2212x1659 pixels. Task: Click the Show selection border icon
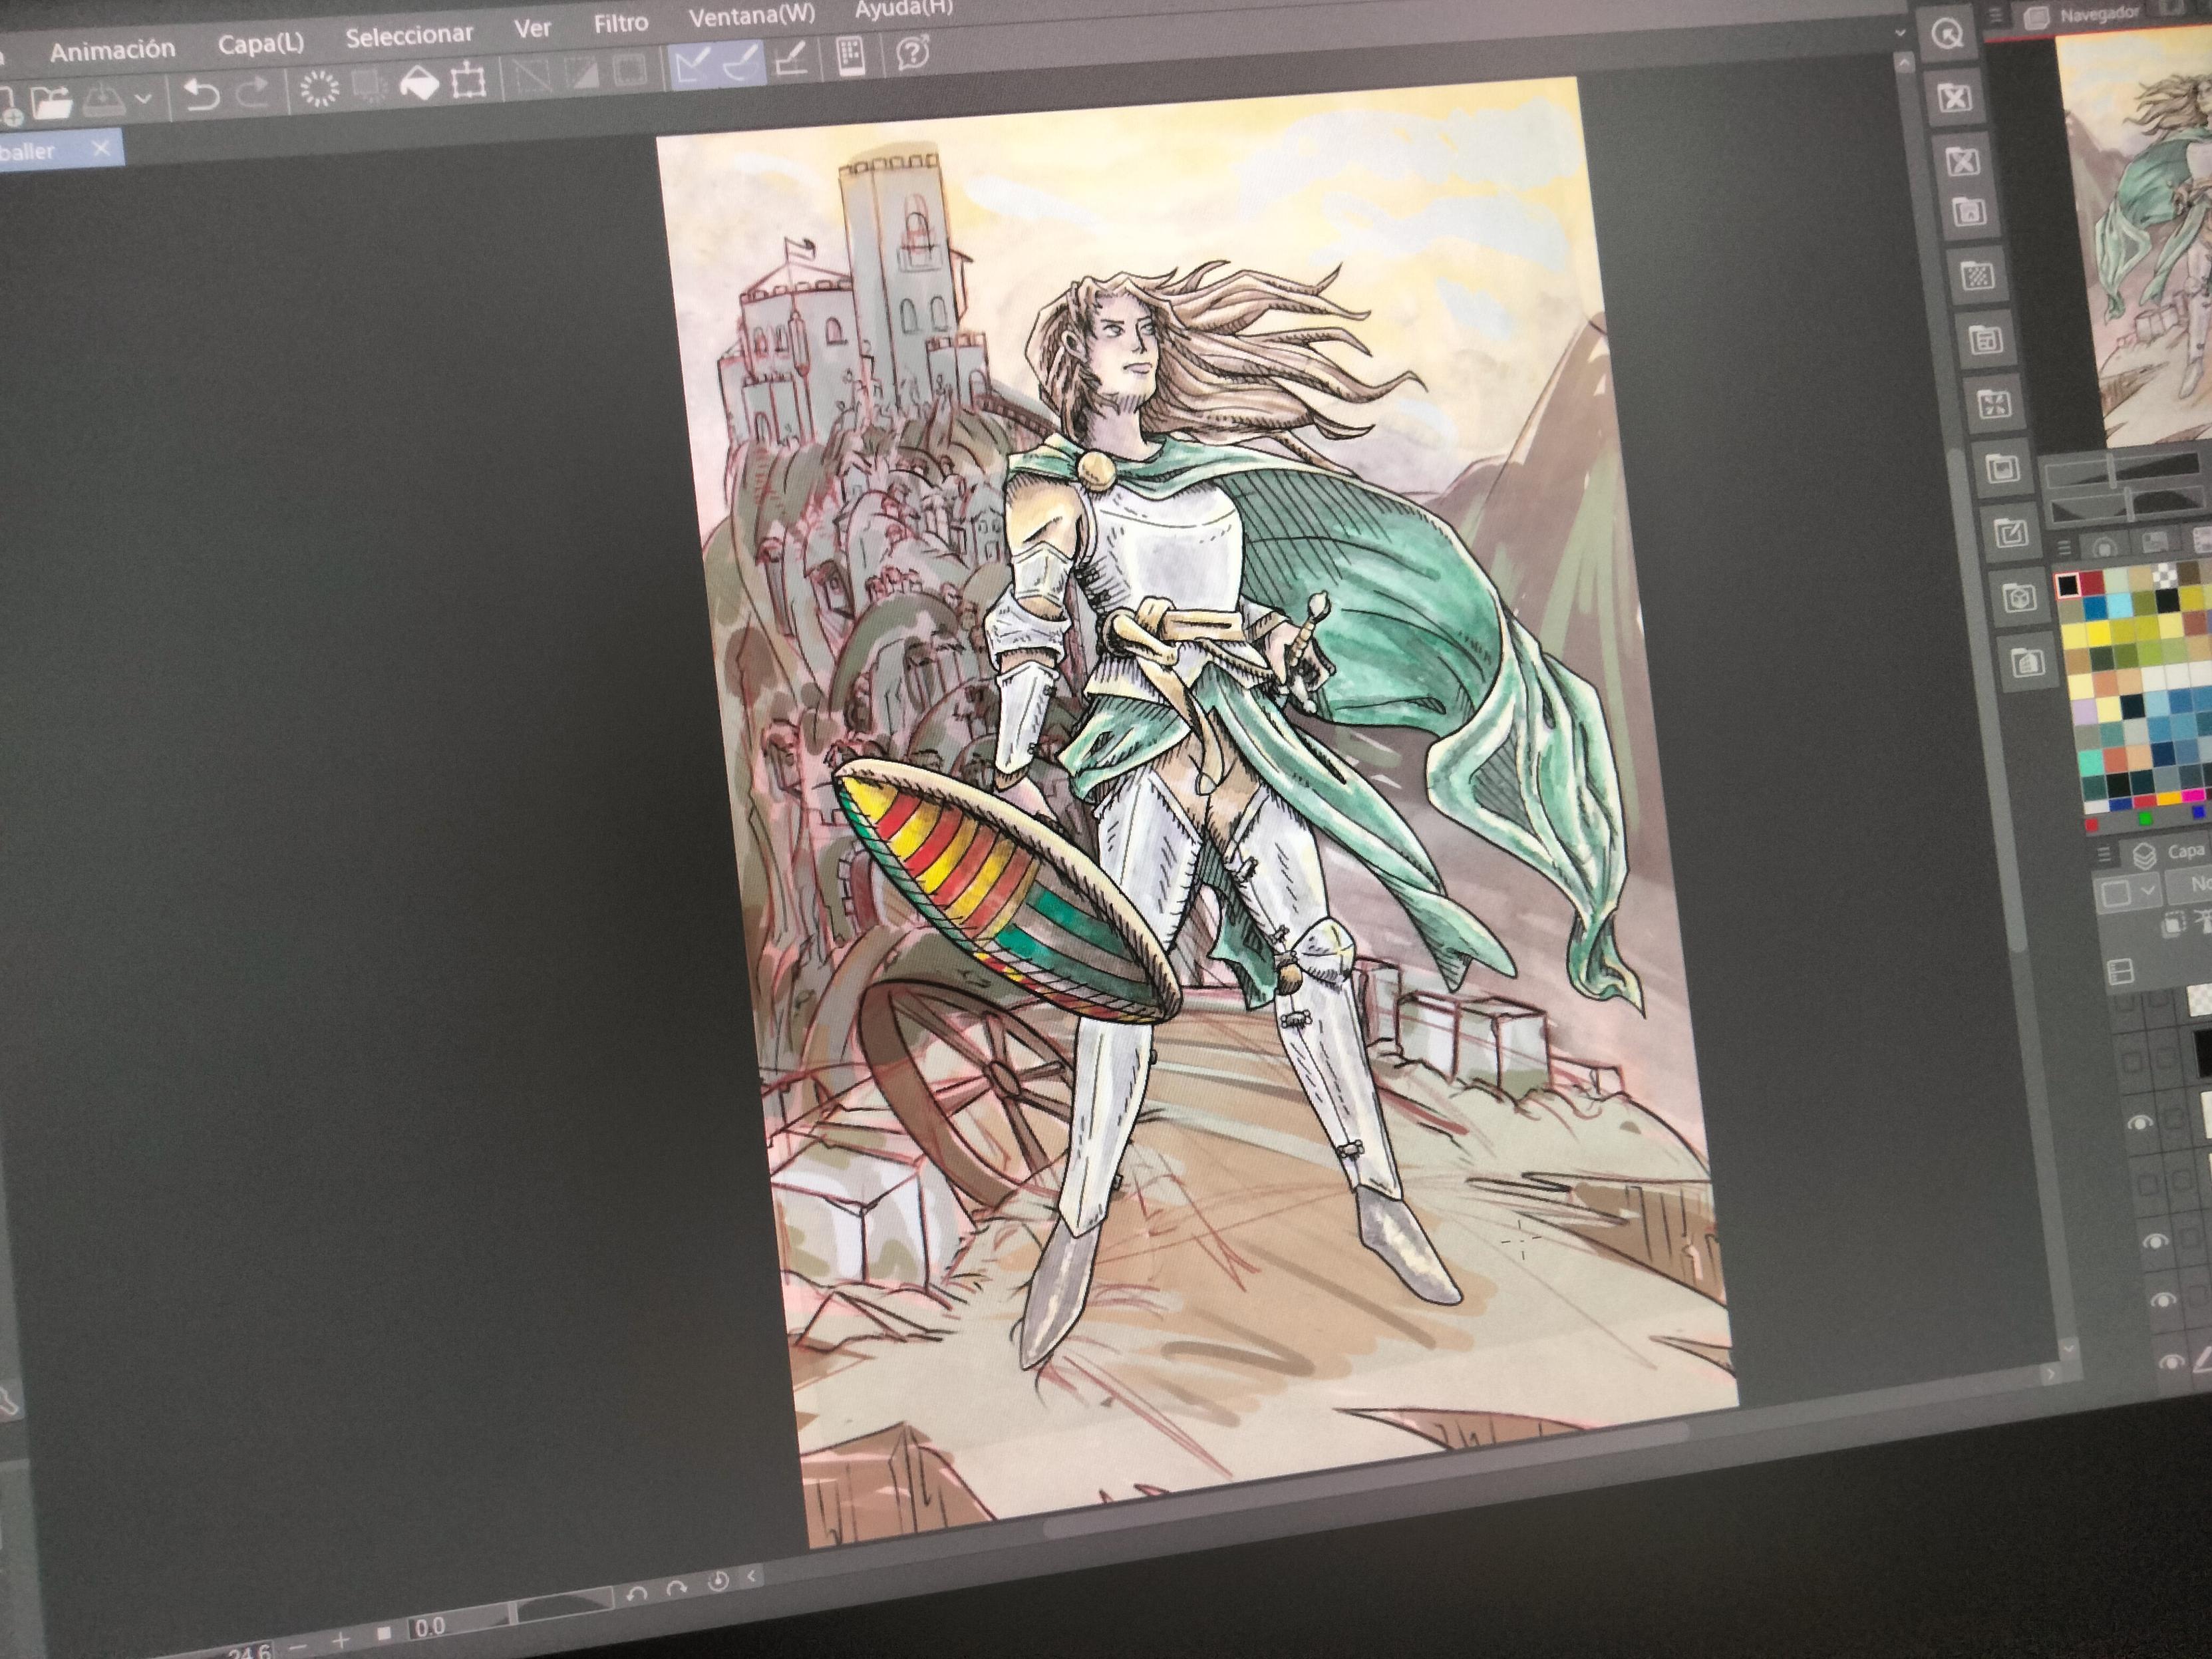630,71
